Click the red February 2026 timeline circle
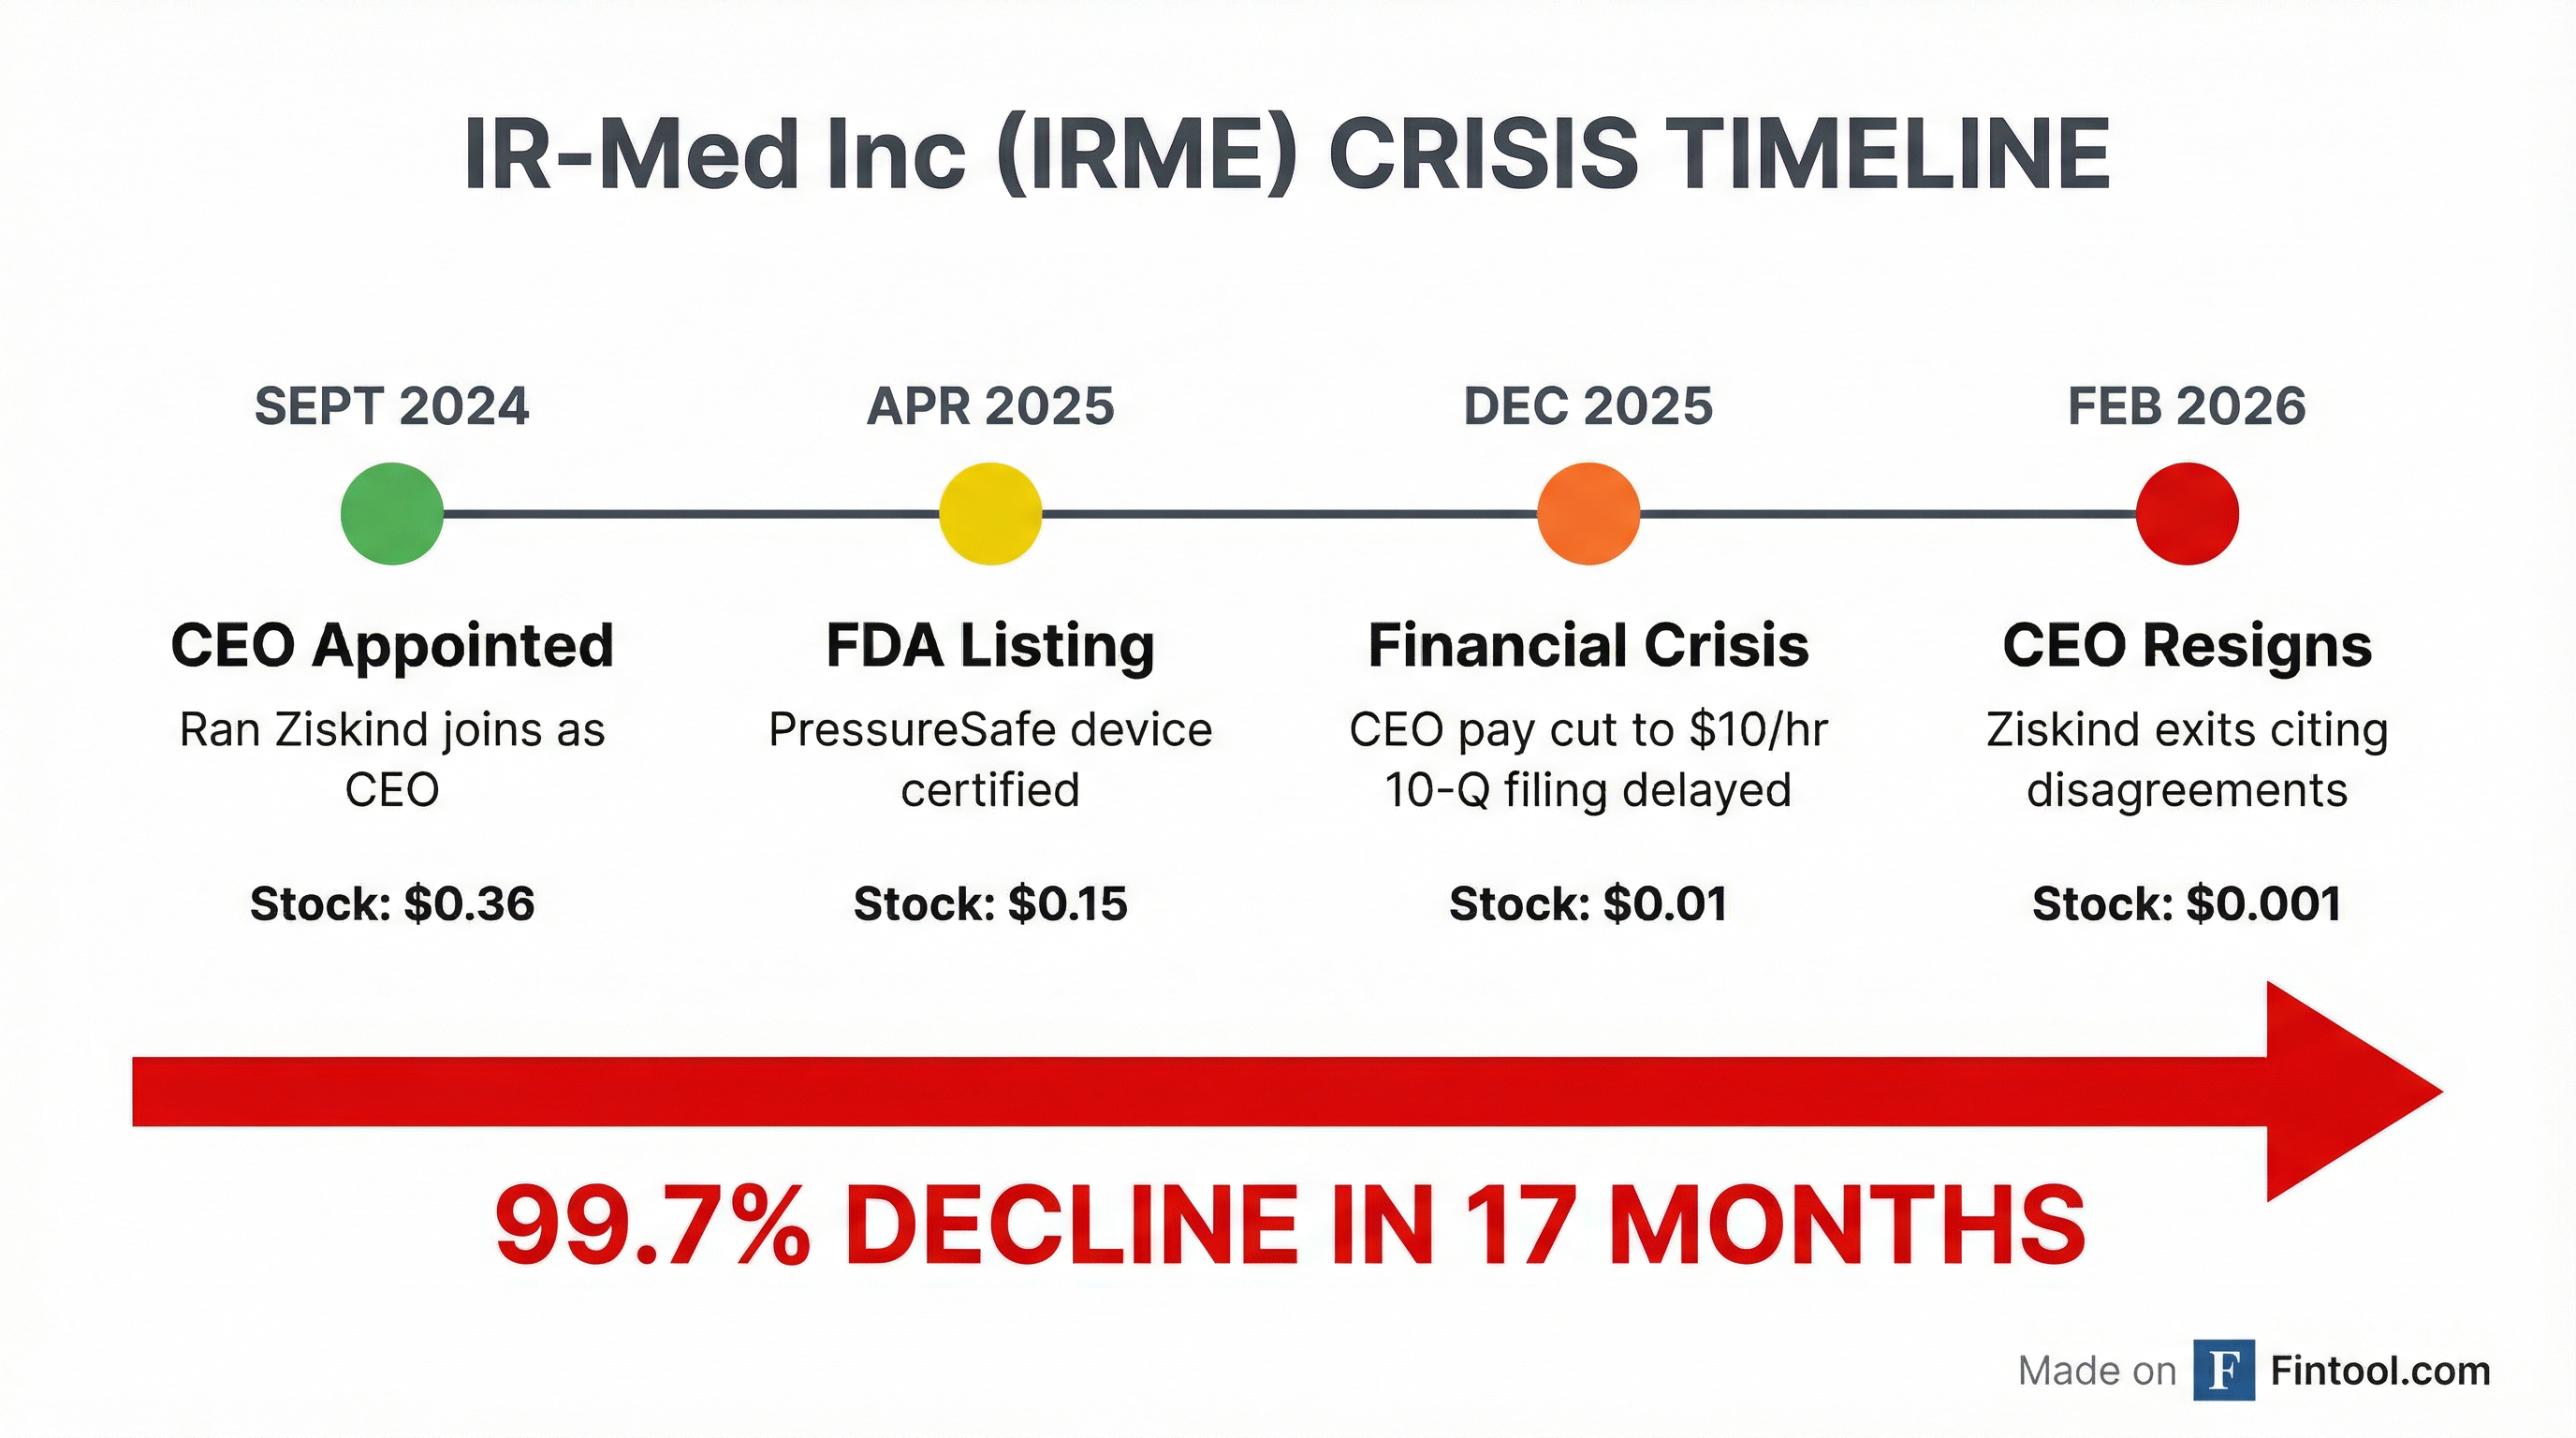Screen dimensions: 2576x1438 pos(2187,514)
